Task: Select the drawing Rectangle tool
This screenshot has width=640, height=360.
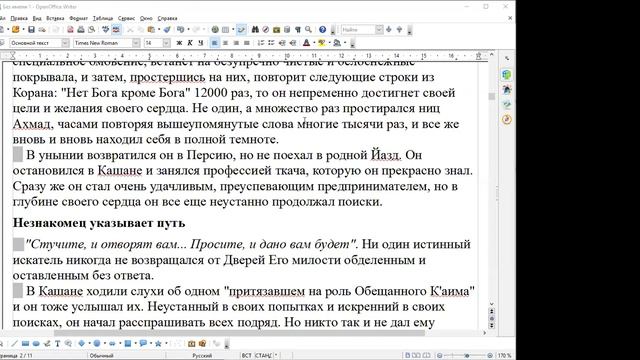Action: pos(25,344)
